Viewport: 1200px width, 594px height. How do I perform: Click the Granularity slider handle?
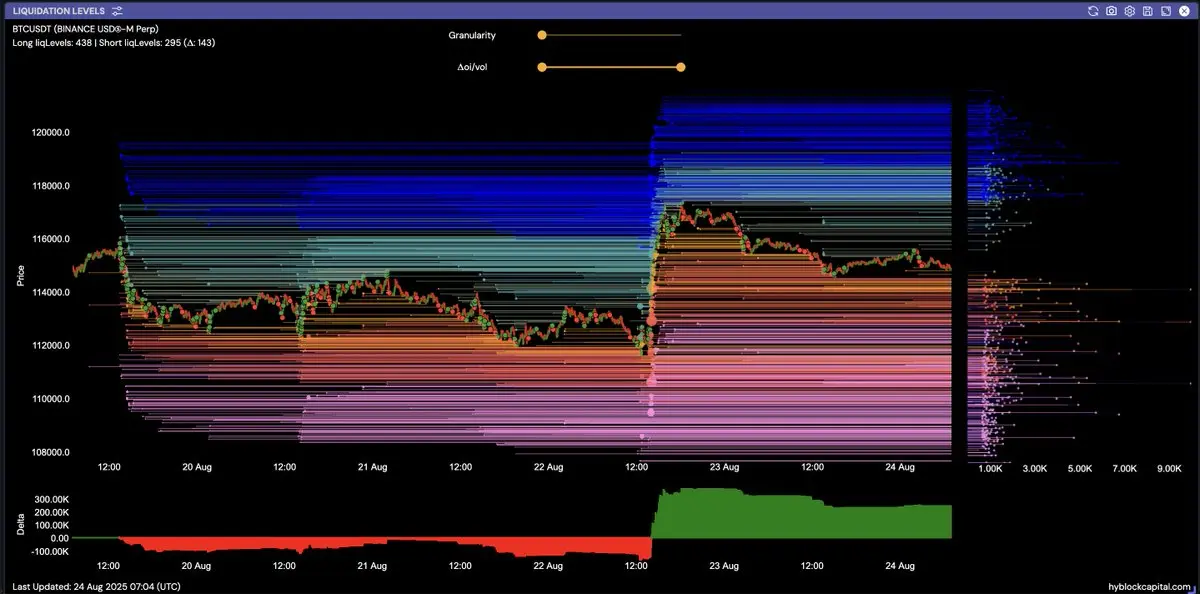point(542,35)
